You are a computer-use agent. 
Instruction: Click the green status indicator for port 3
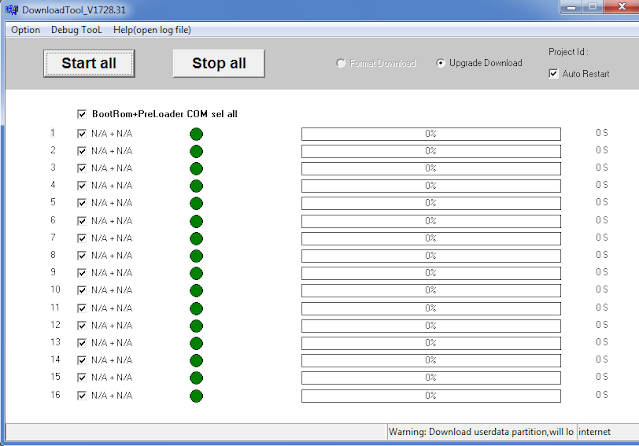point(196,169)
